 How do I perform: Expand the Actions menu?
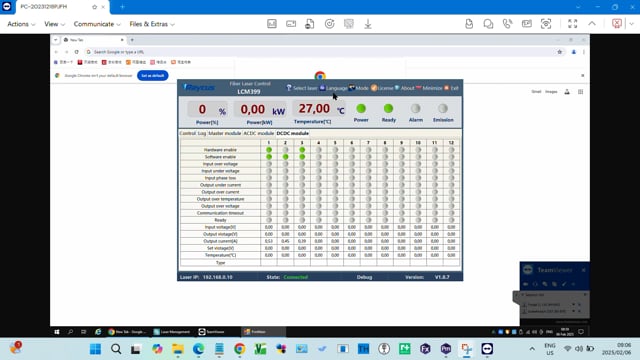[21, 24]
